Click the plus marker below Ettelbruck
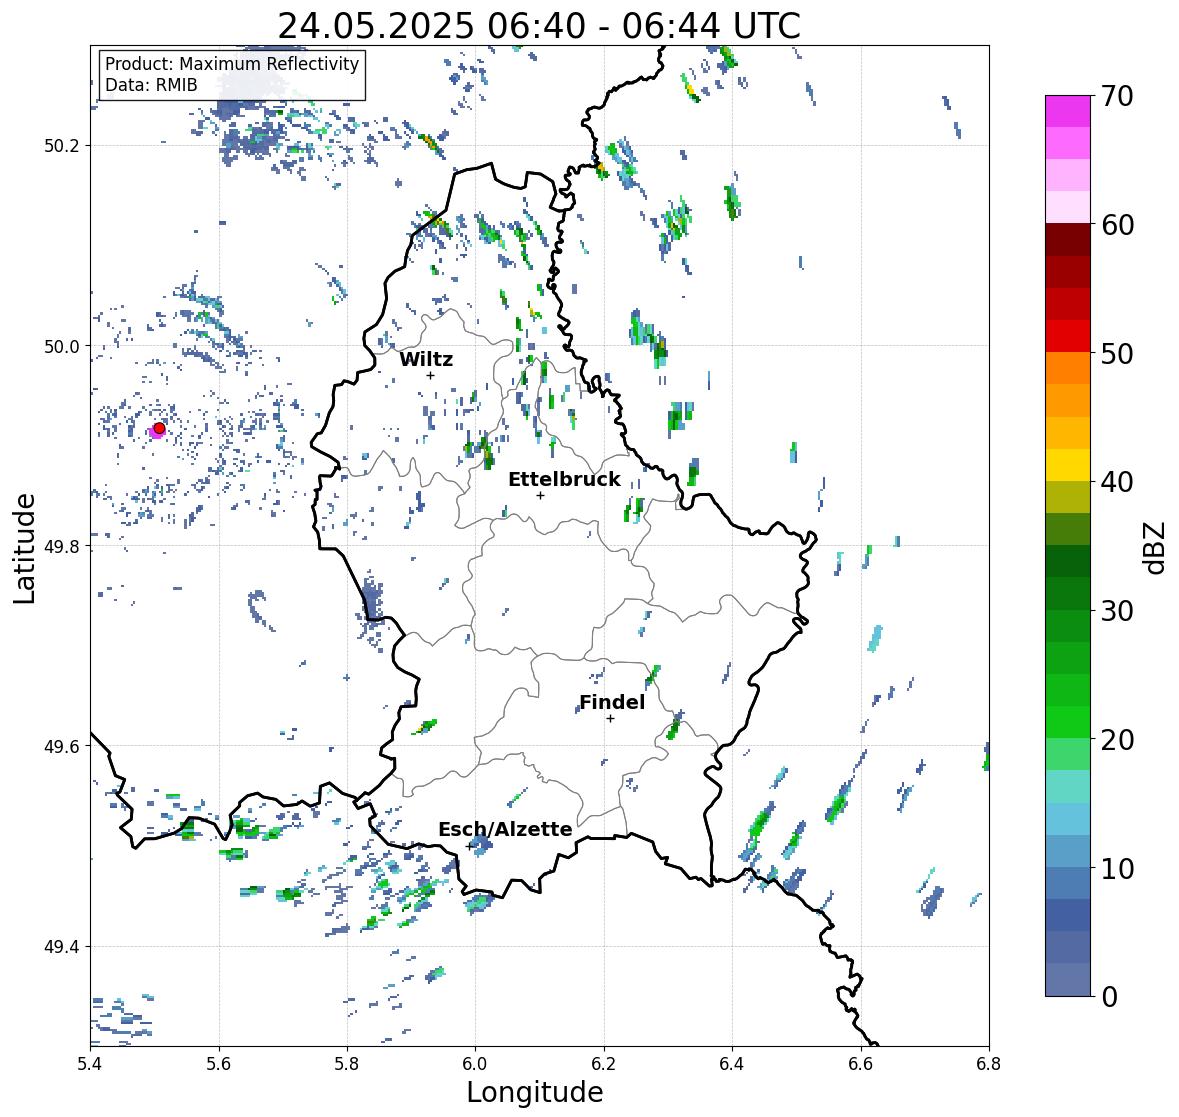 pos(540,495)
